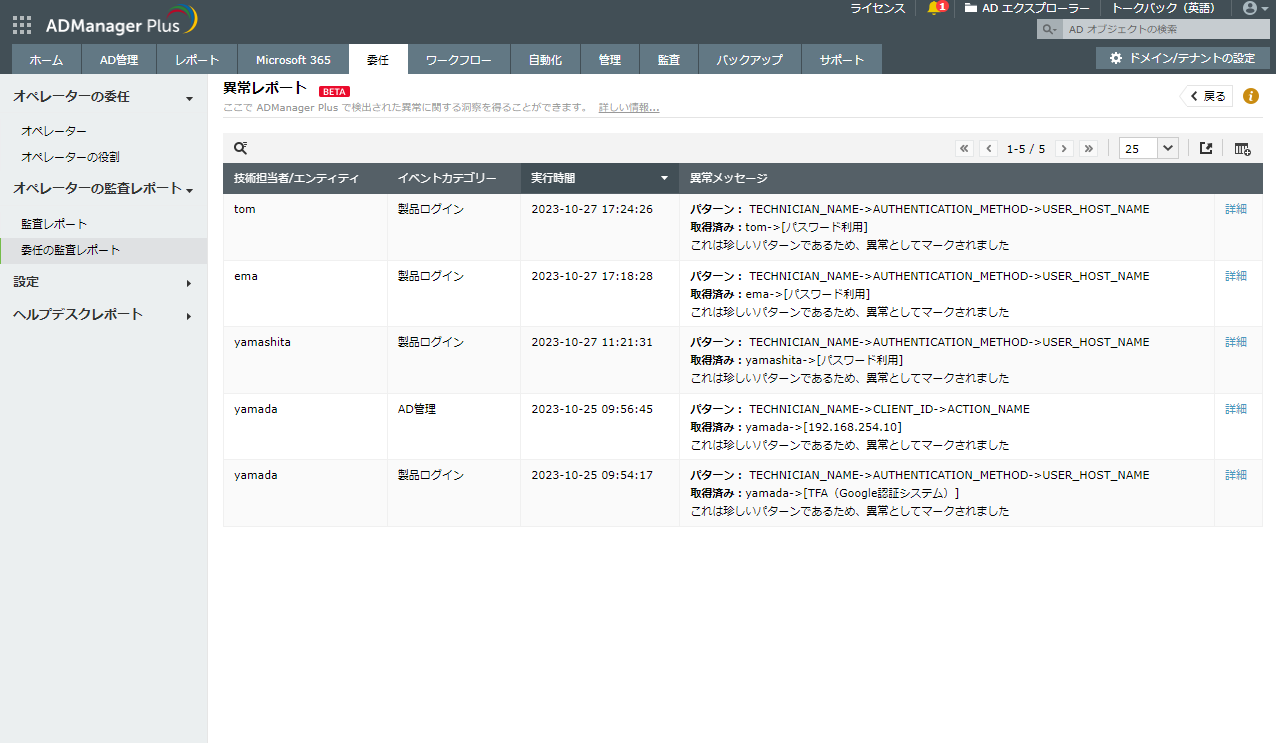Open the user account avatar menu
This screenshot has height=743, width=1276.
tap(1249, 8)
